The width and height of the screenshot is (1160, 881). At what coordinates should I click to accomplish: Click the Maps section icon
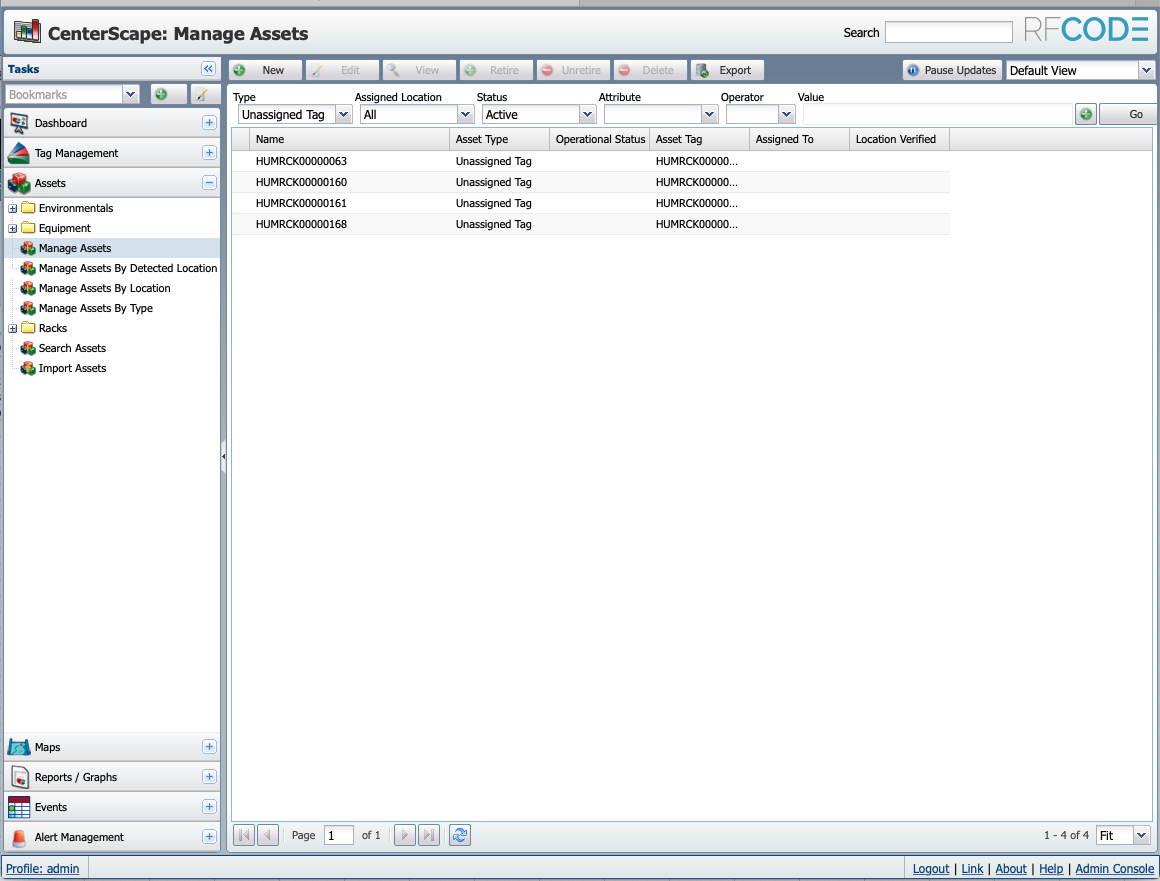(18, 747)
